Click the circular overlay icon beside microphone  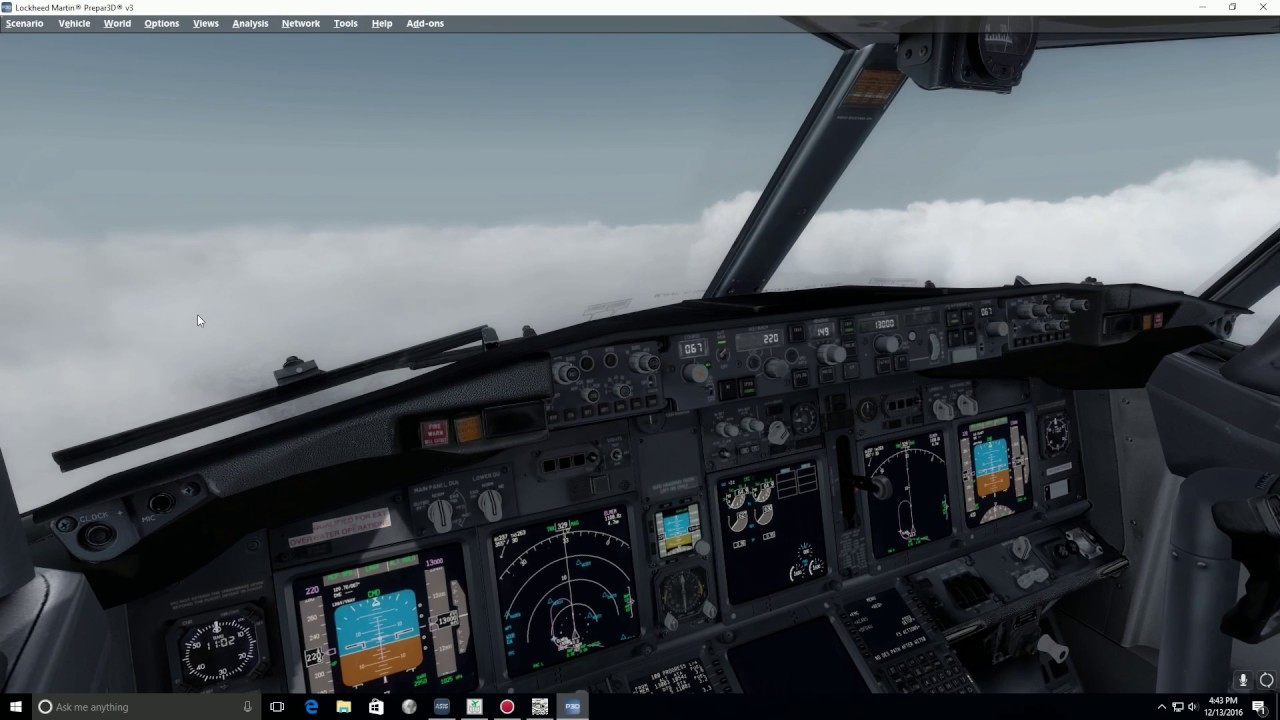coord(1266,680)
